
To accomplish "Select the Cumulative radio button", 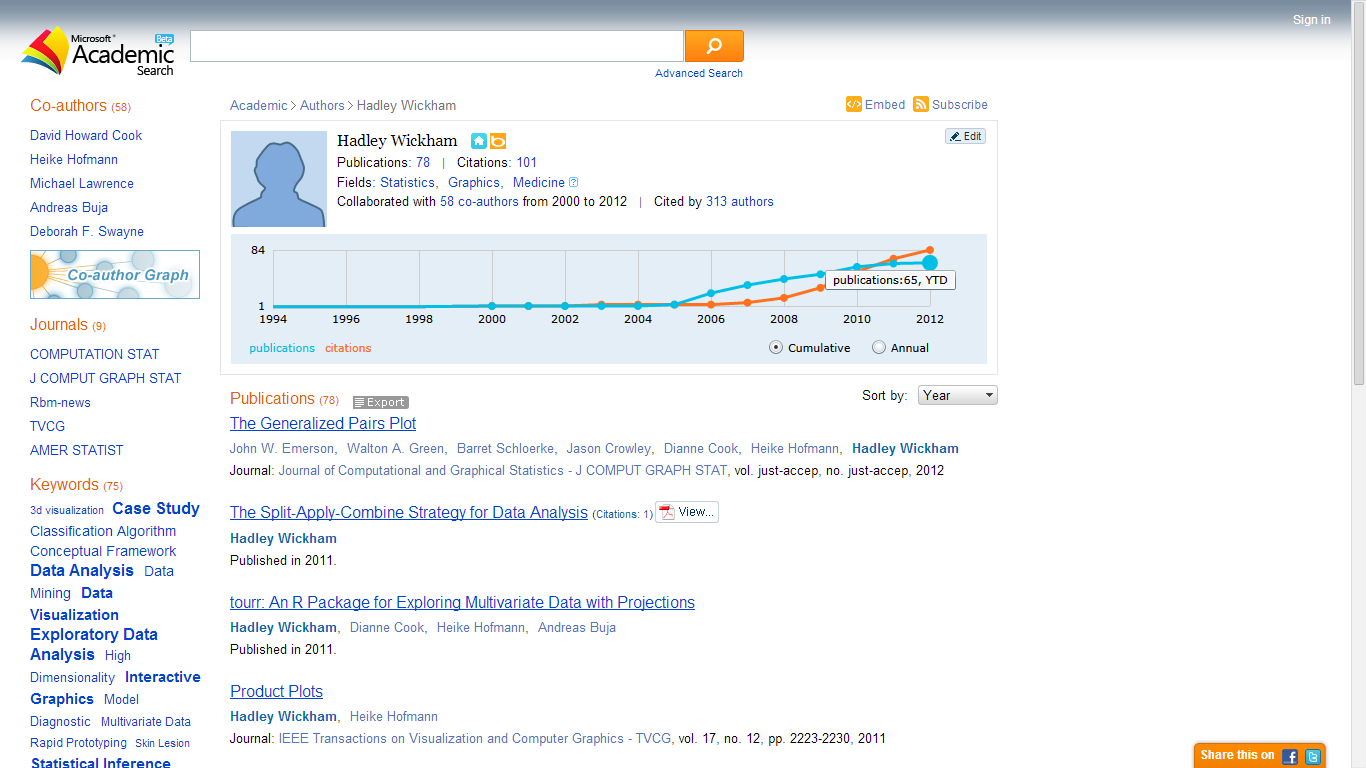I will (x=776, y=348).
